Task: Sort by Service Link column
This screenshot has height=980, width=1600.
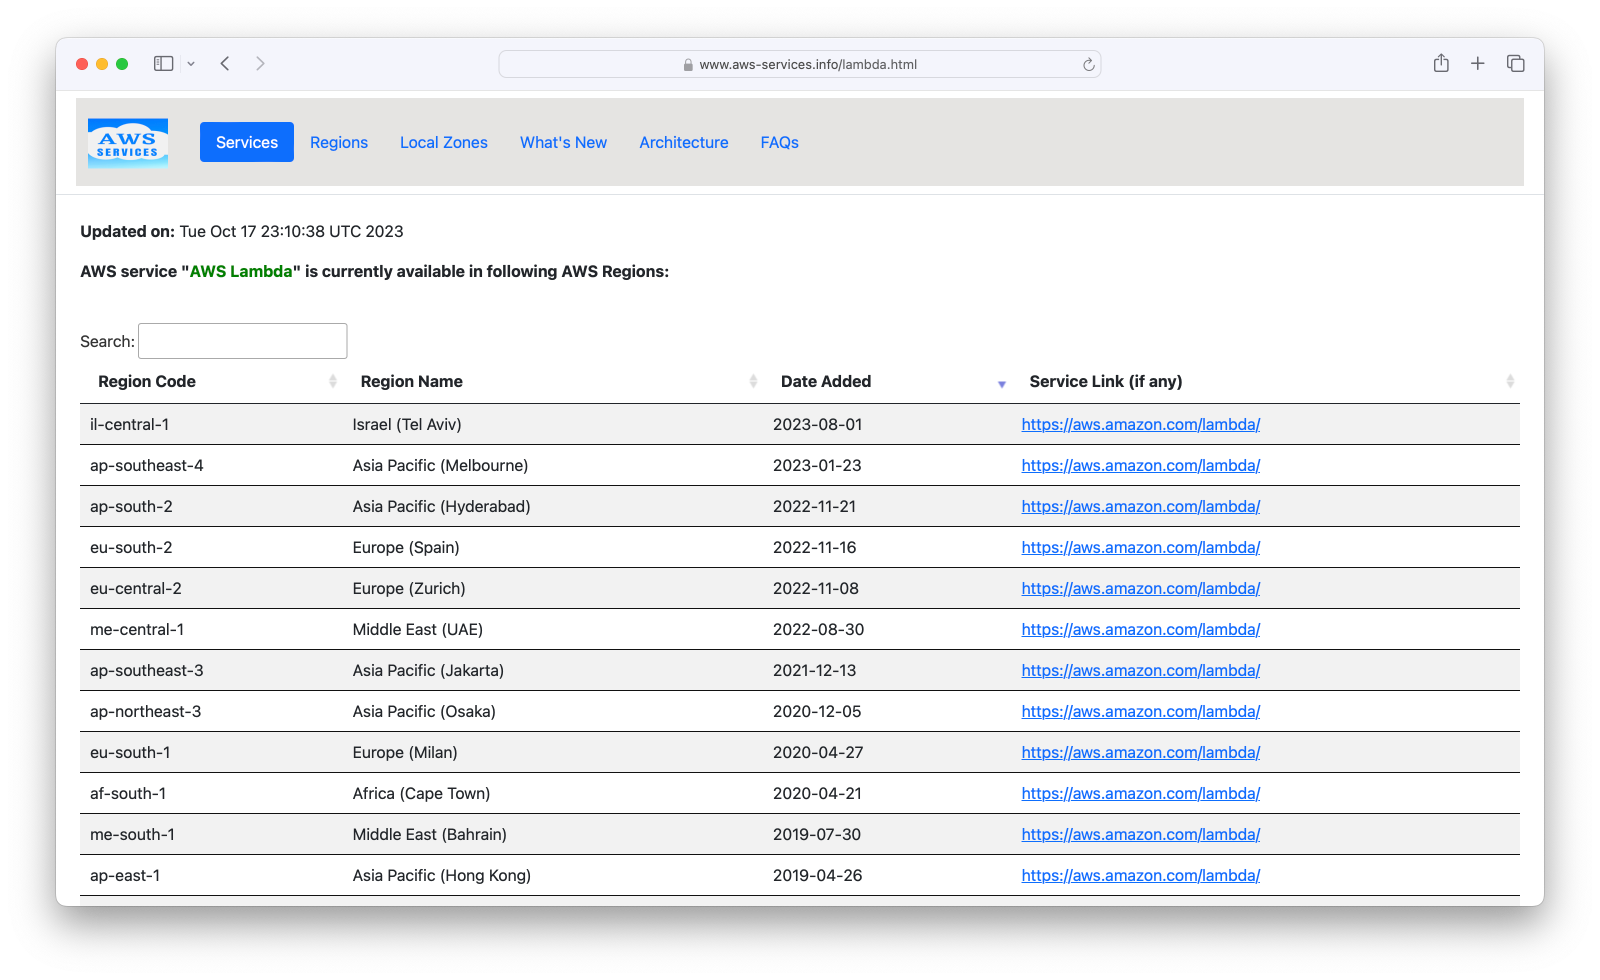Action: (x=1105, y=381)
